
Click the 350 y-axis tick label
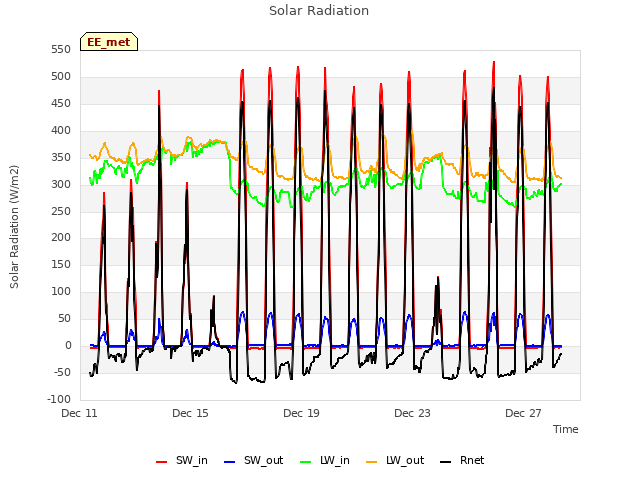[x=61, y=158]
